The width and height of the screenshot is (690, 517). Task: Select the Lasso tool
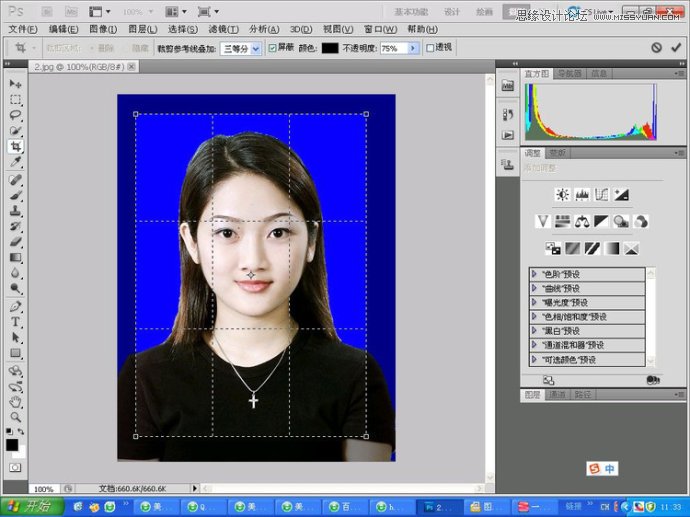click(x=16, y=115)
